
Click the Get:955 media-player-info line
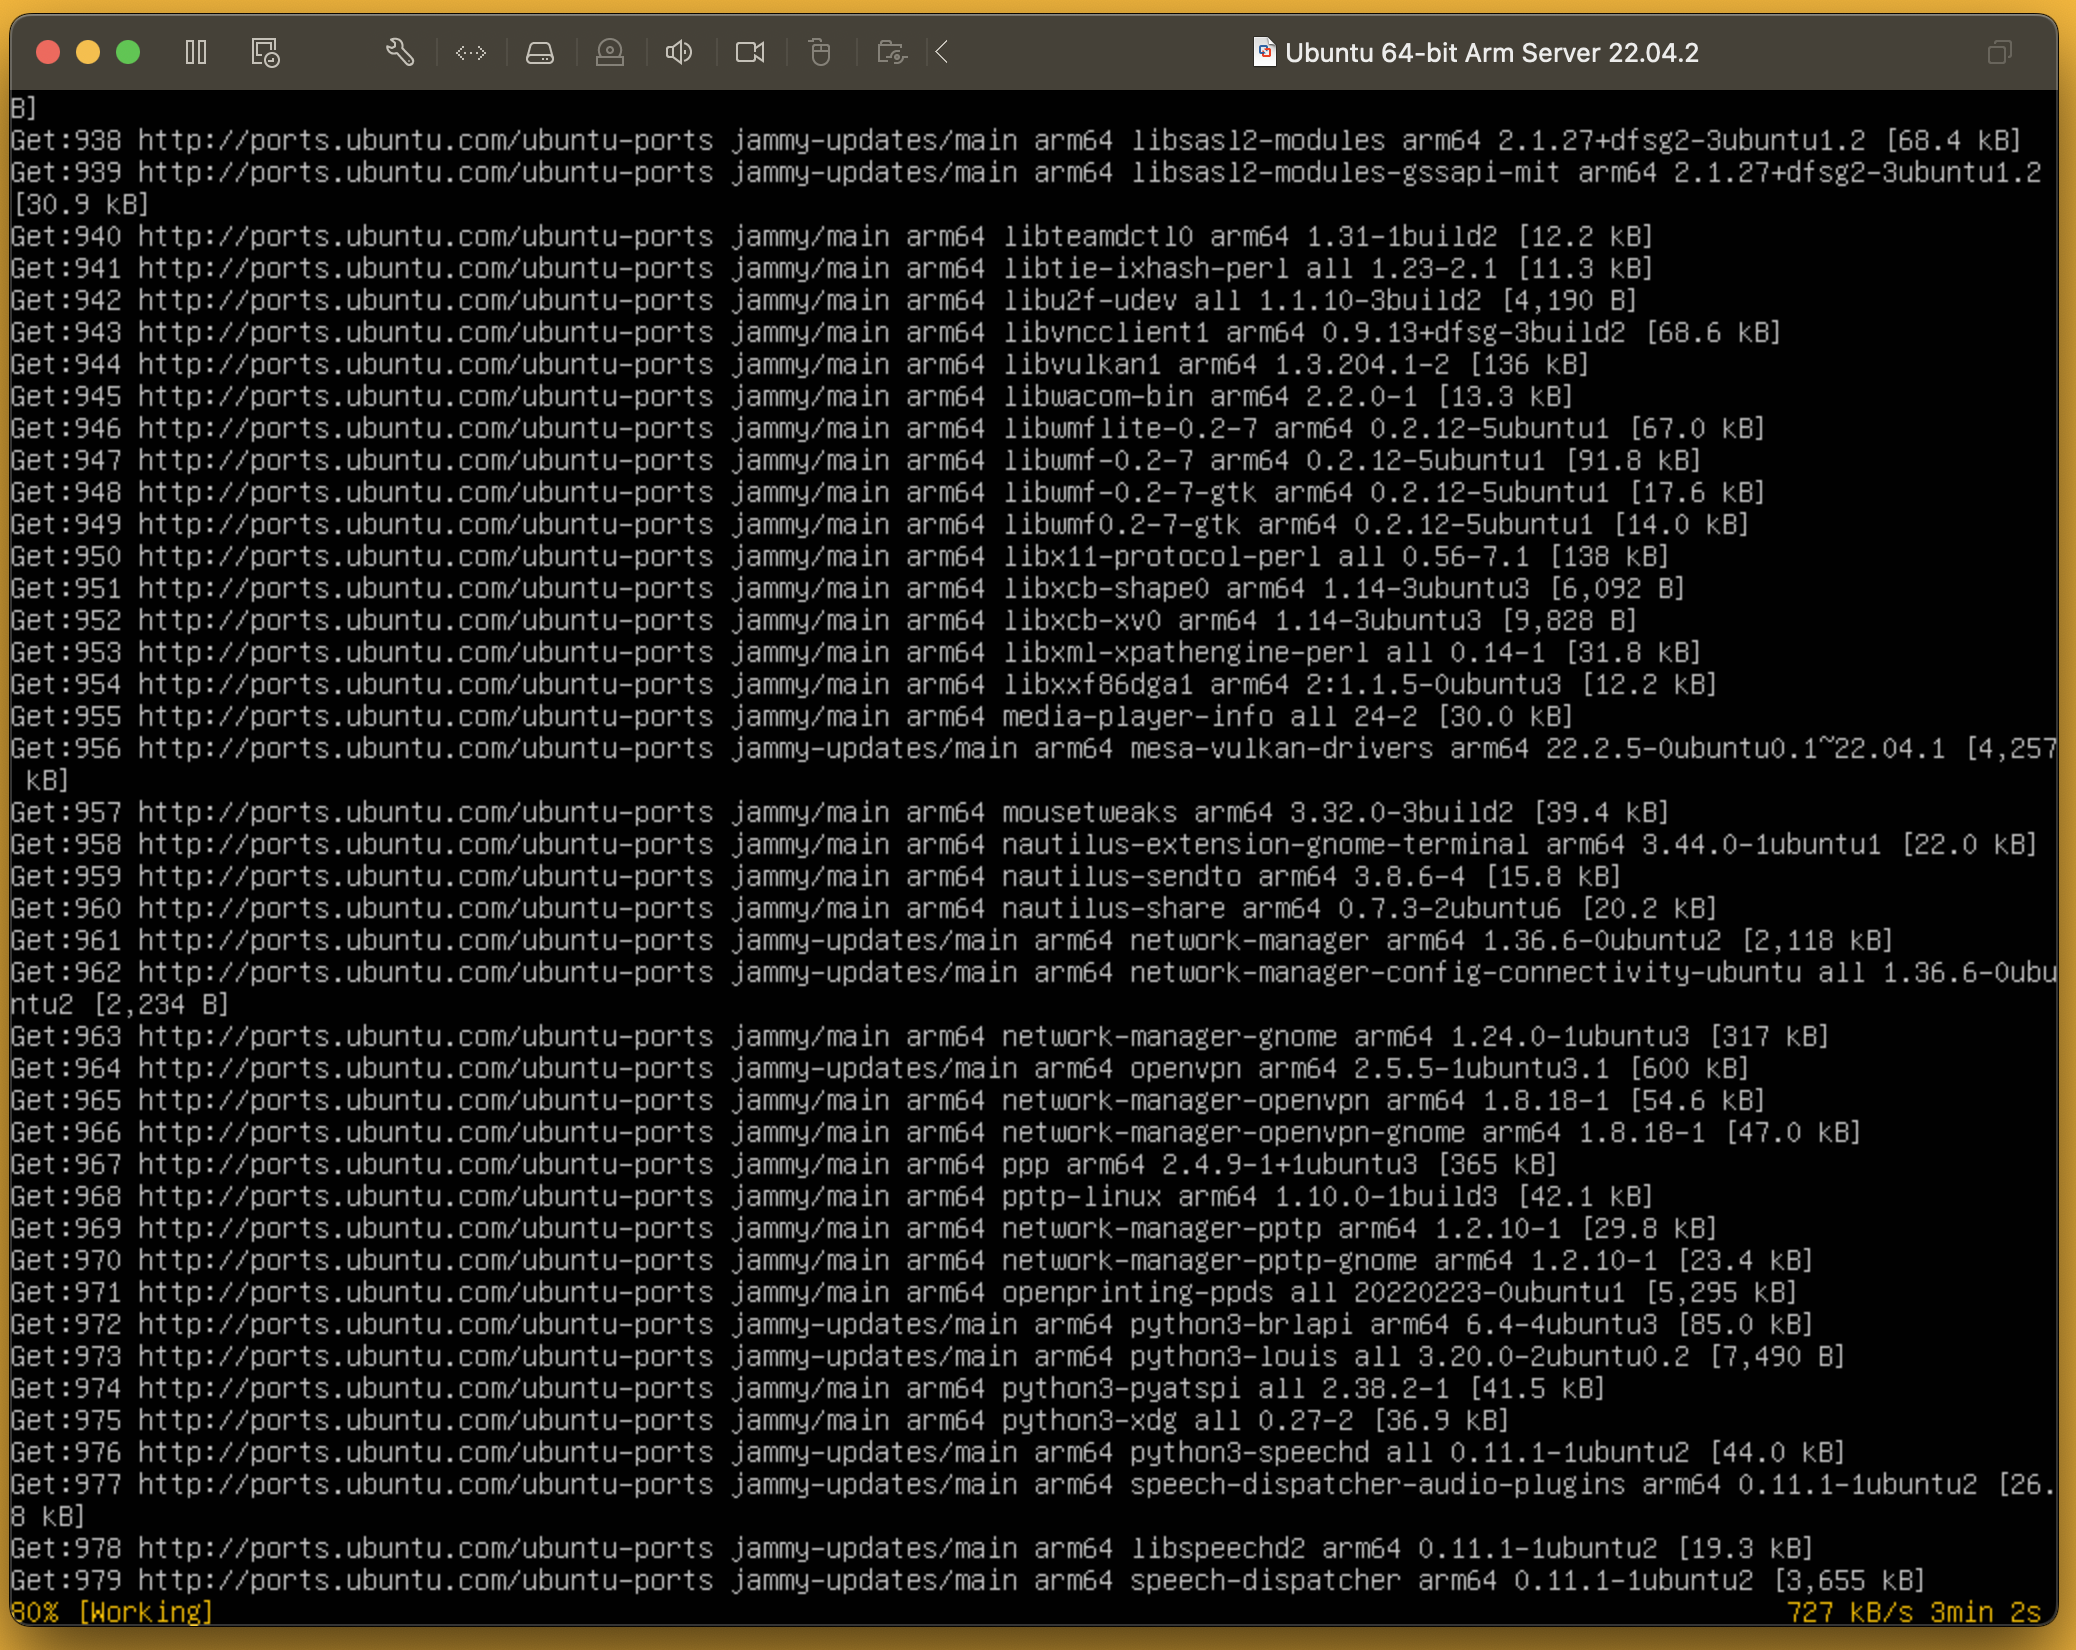point(792,716)
